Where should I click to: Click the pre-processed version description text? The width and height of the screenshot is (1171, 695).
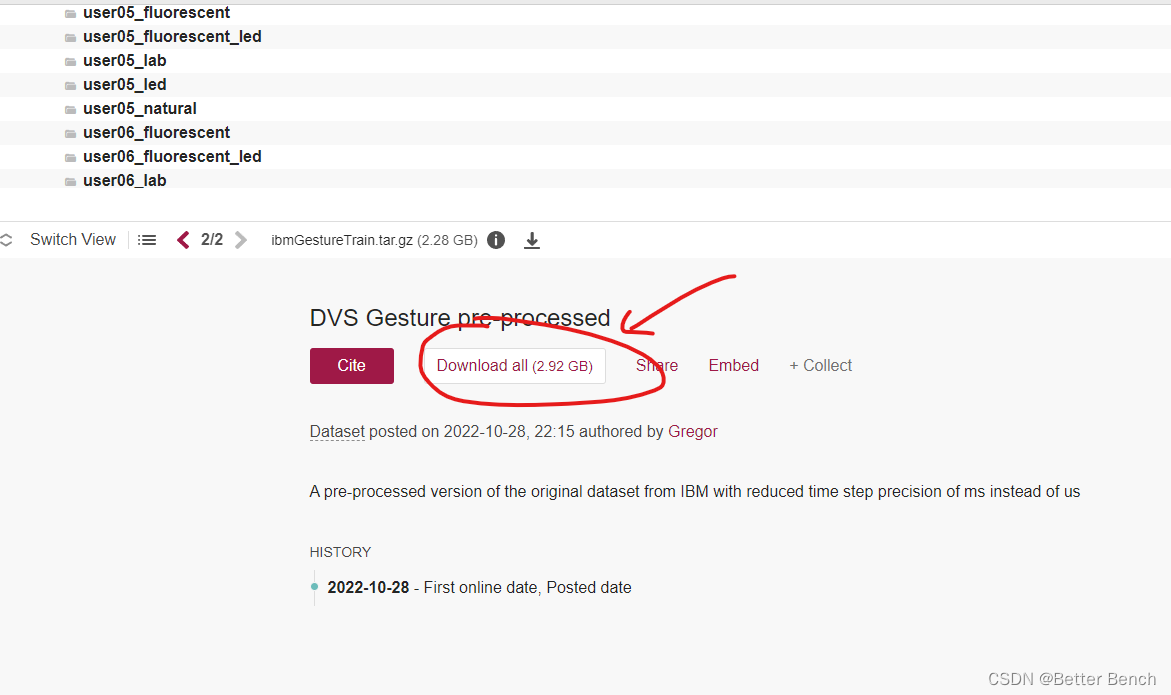click(x=695, y=491)
